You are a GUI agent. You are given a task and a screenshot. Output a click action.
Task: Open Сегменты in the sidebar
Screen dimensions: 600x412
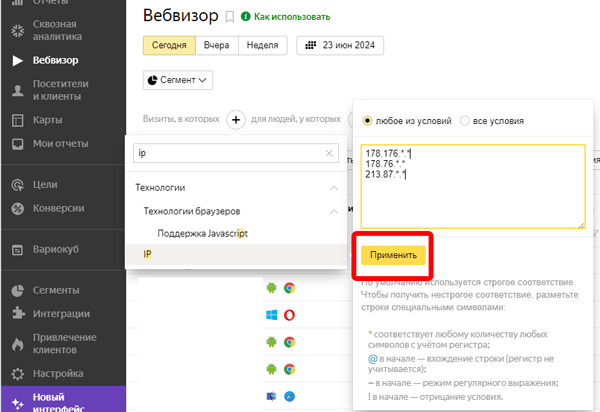[x=56, y=290]
